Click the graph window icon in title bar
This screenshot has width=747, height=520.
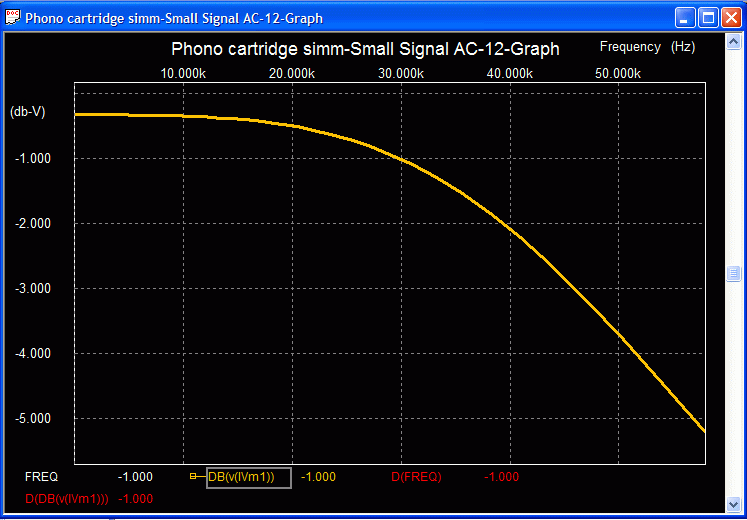click(13, 18)
